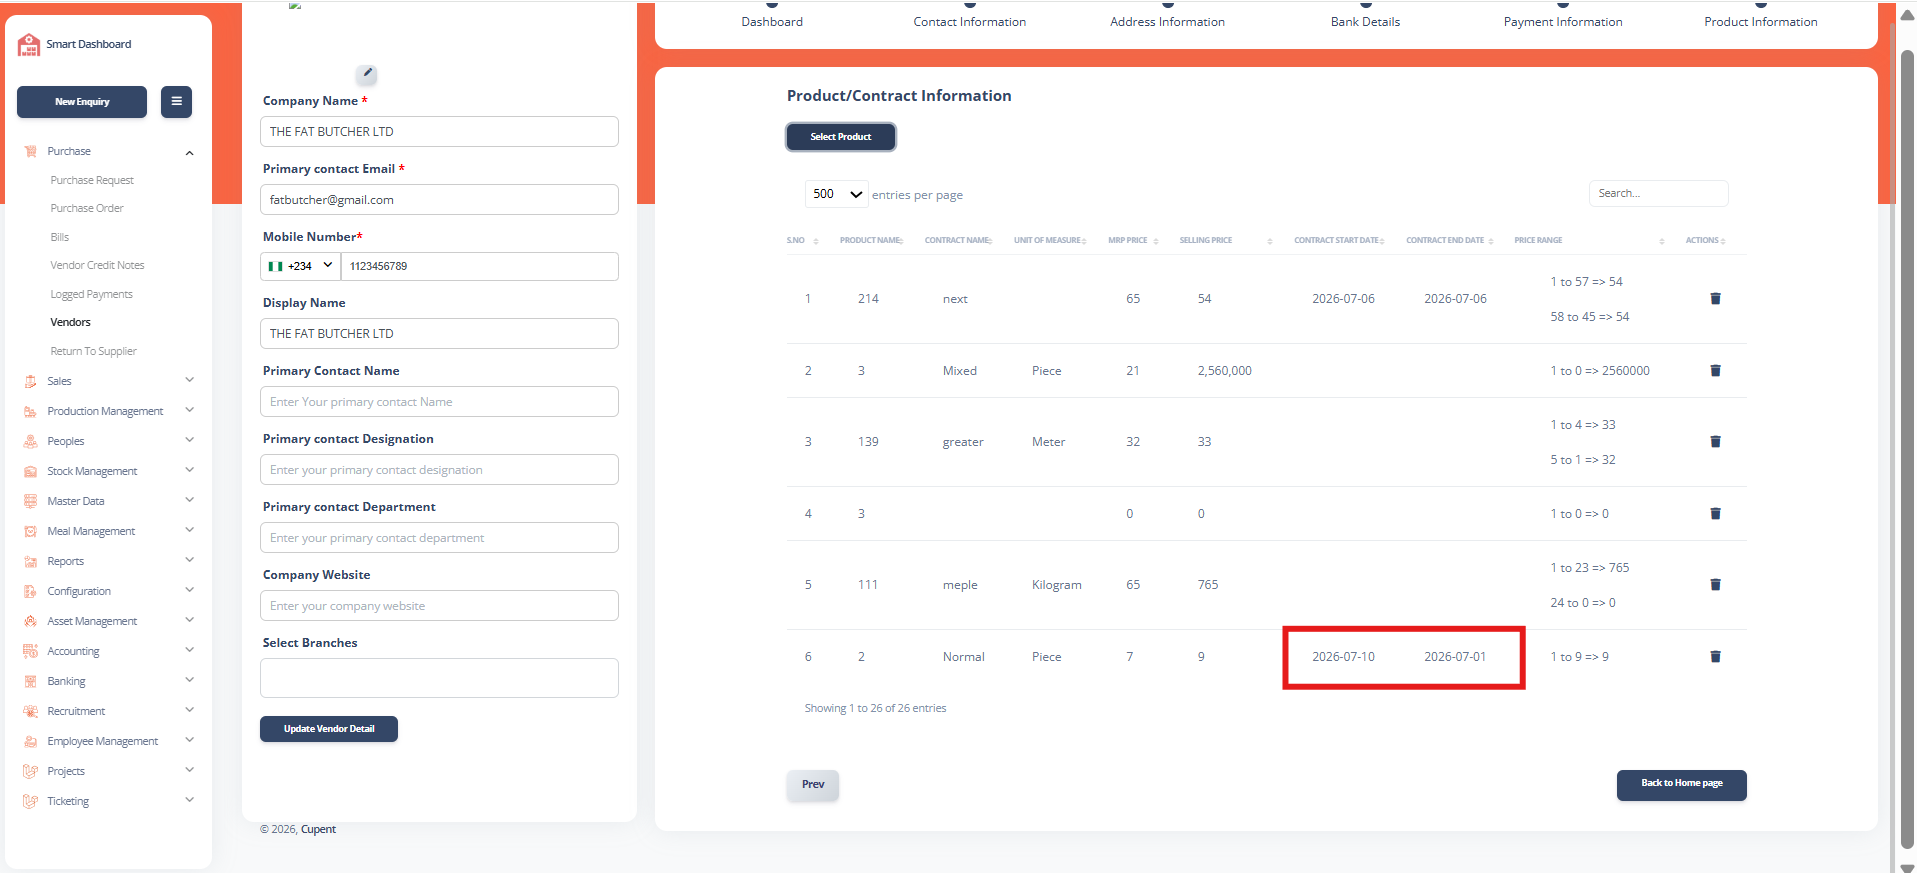Click the Projects icon in sidebar
This screenshot has height=873, width=1917.
point(30,771)
